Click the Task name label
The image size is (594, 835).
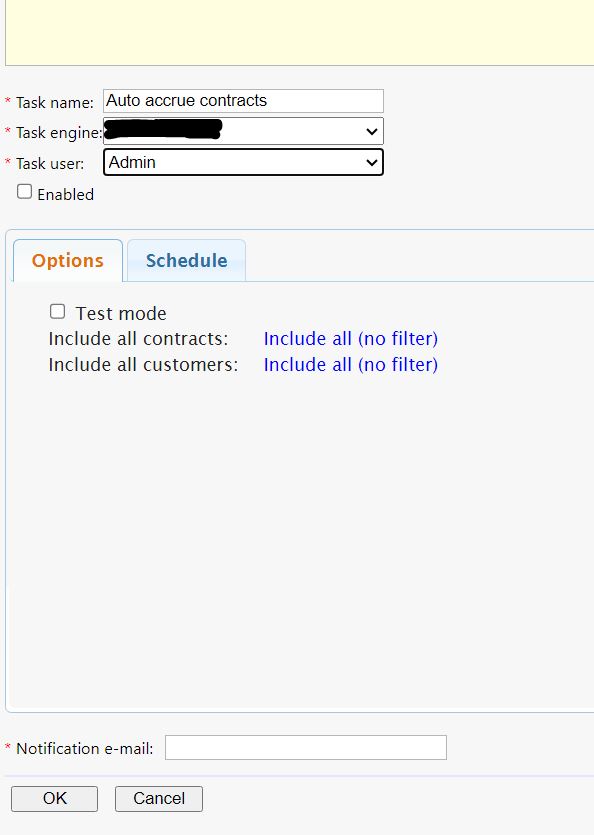coord(54,102)
